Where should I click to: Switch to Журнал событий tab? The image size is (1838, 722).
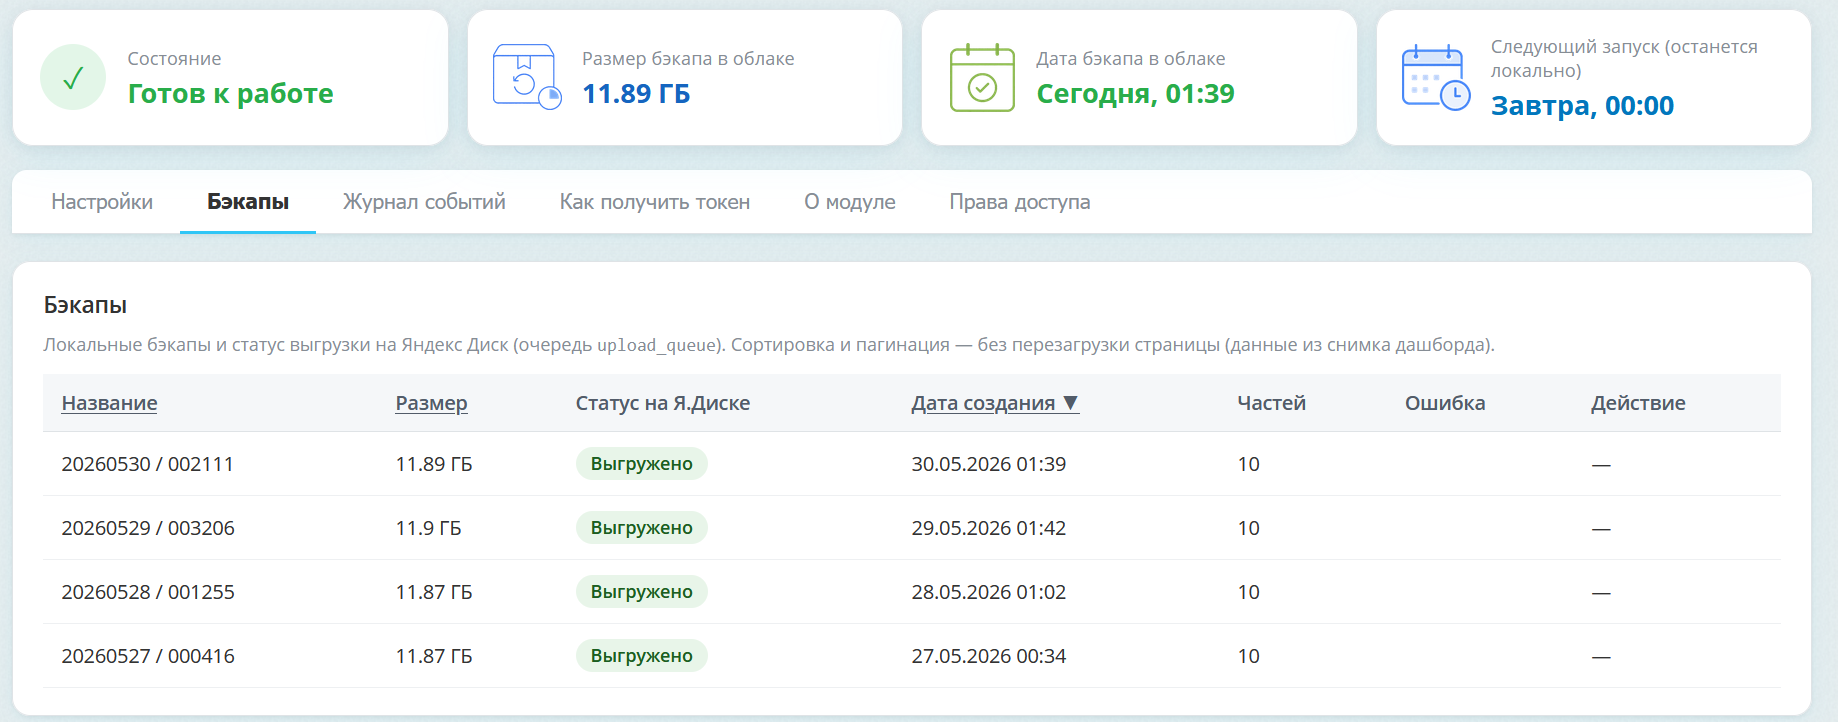[x=424, y=202]
